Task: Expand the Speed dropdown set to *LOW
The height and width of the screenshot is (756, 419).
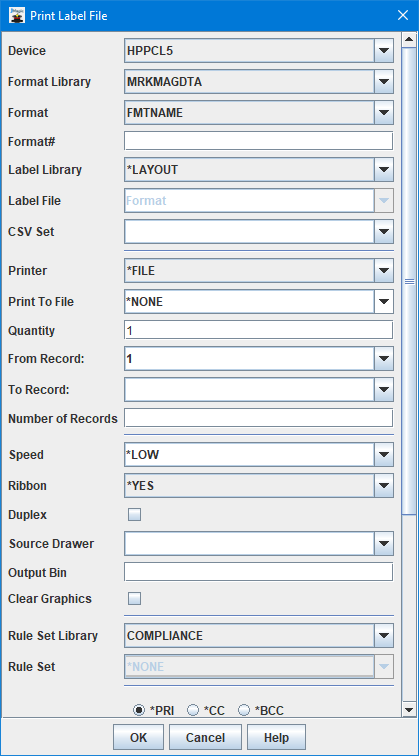Action: tap(384, 455)
